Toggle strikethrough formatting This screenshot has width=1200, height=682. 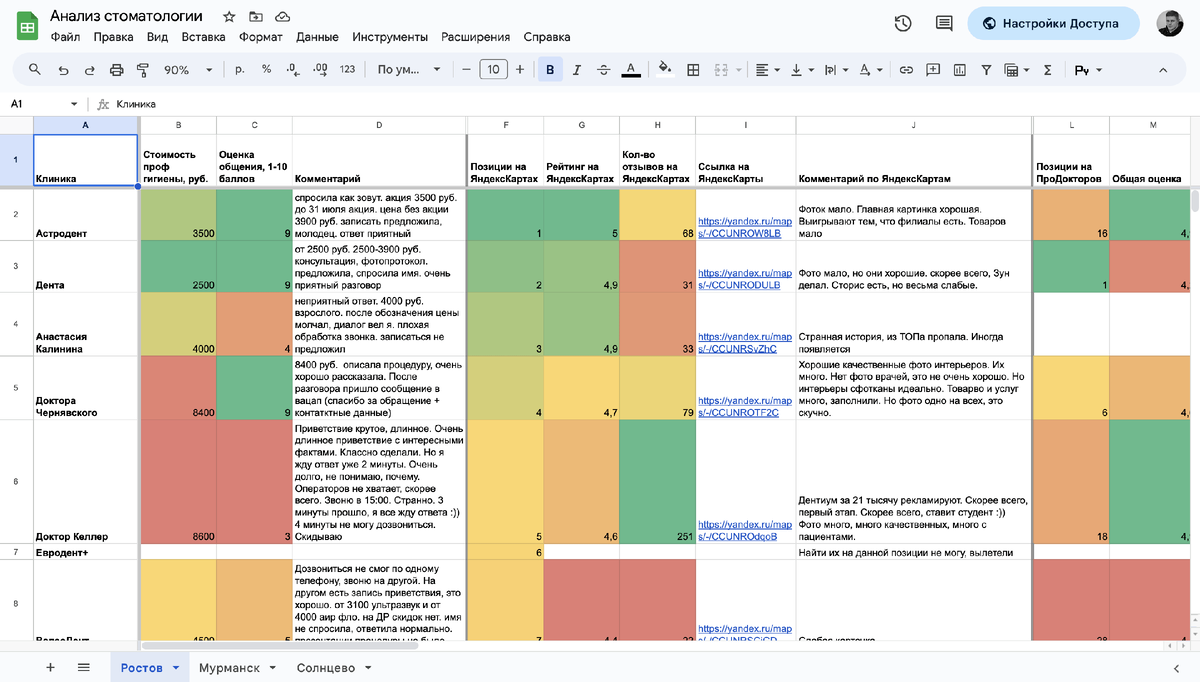603,70
